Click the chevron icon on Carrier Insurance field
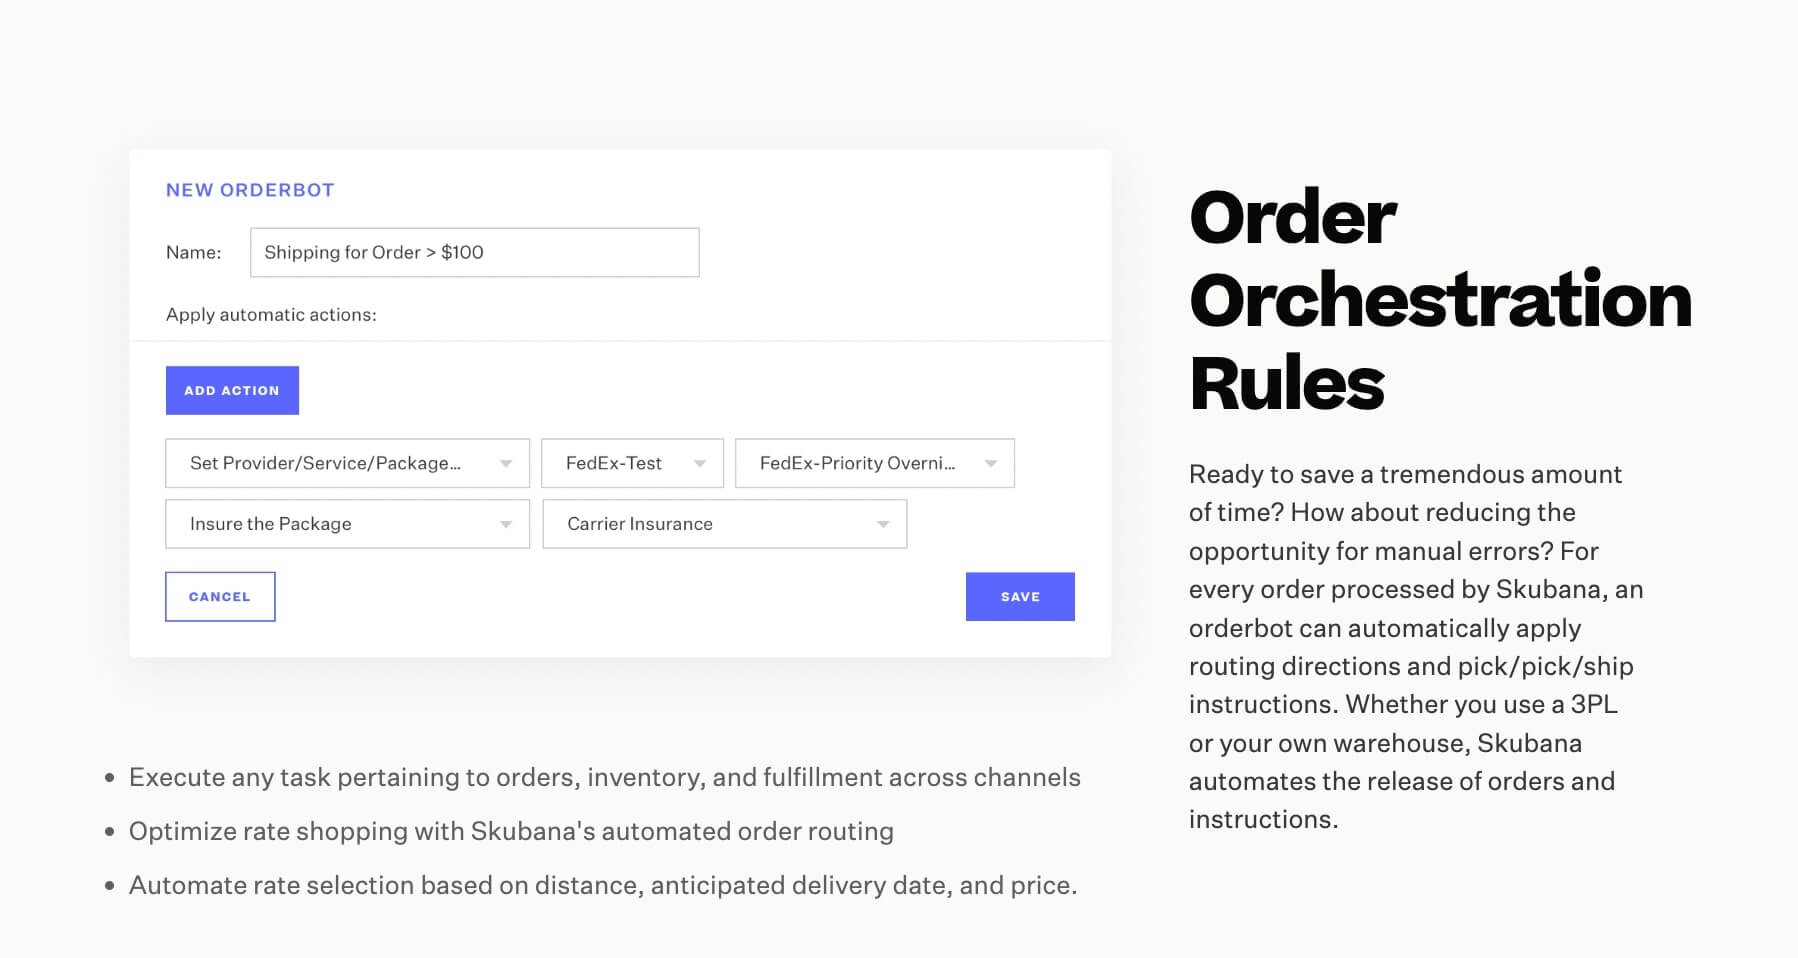The height and width of the screenshot is (958, 1798). pos(882,523)
